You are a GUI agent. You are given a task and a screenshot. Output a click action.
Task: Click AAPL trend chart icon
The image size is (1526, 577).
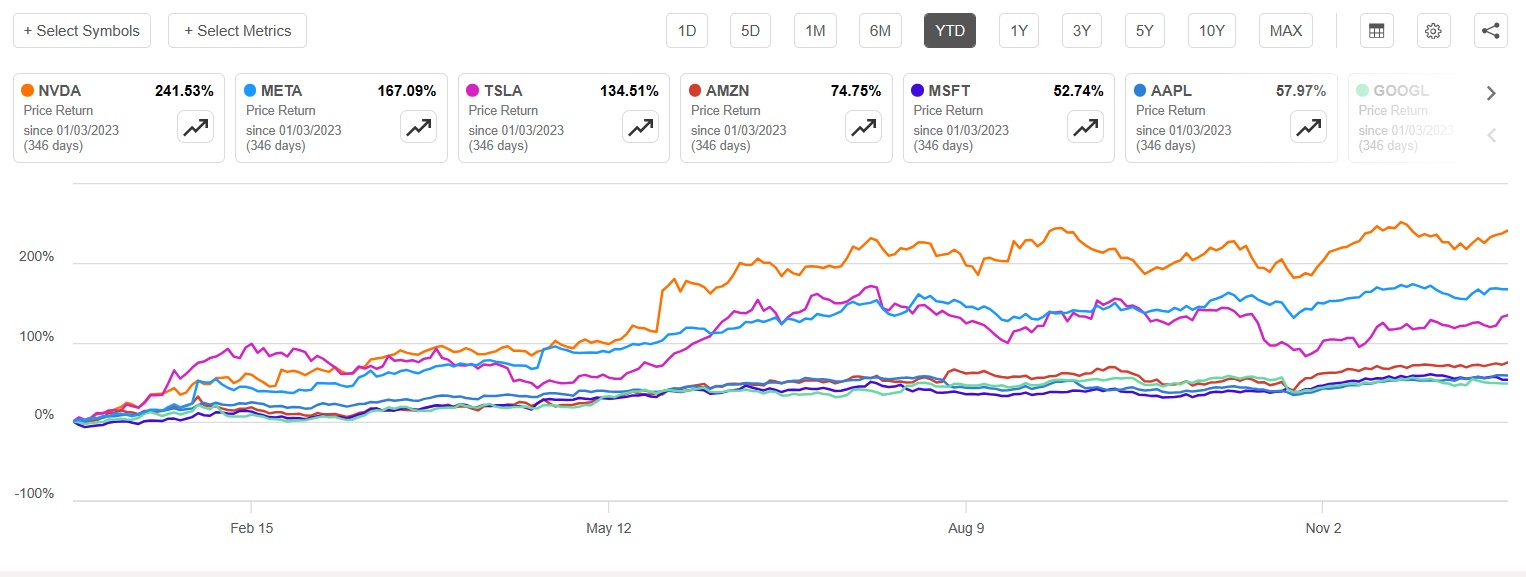(1308, 127)
